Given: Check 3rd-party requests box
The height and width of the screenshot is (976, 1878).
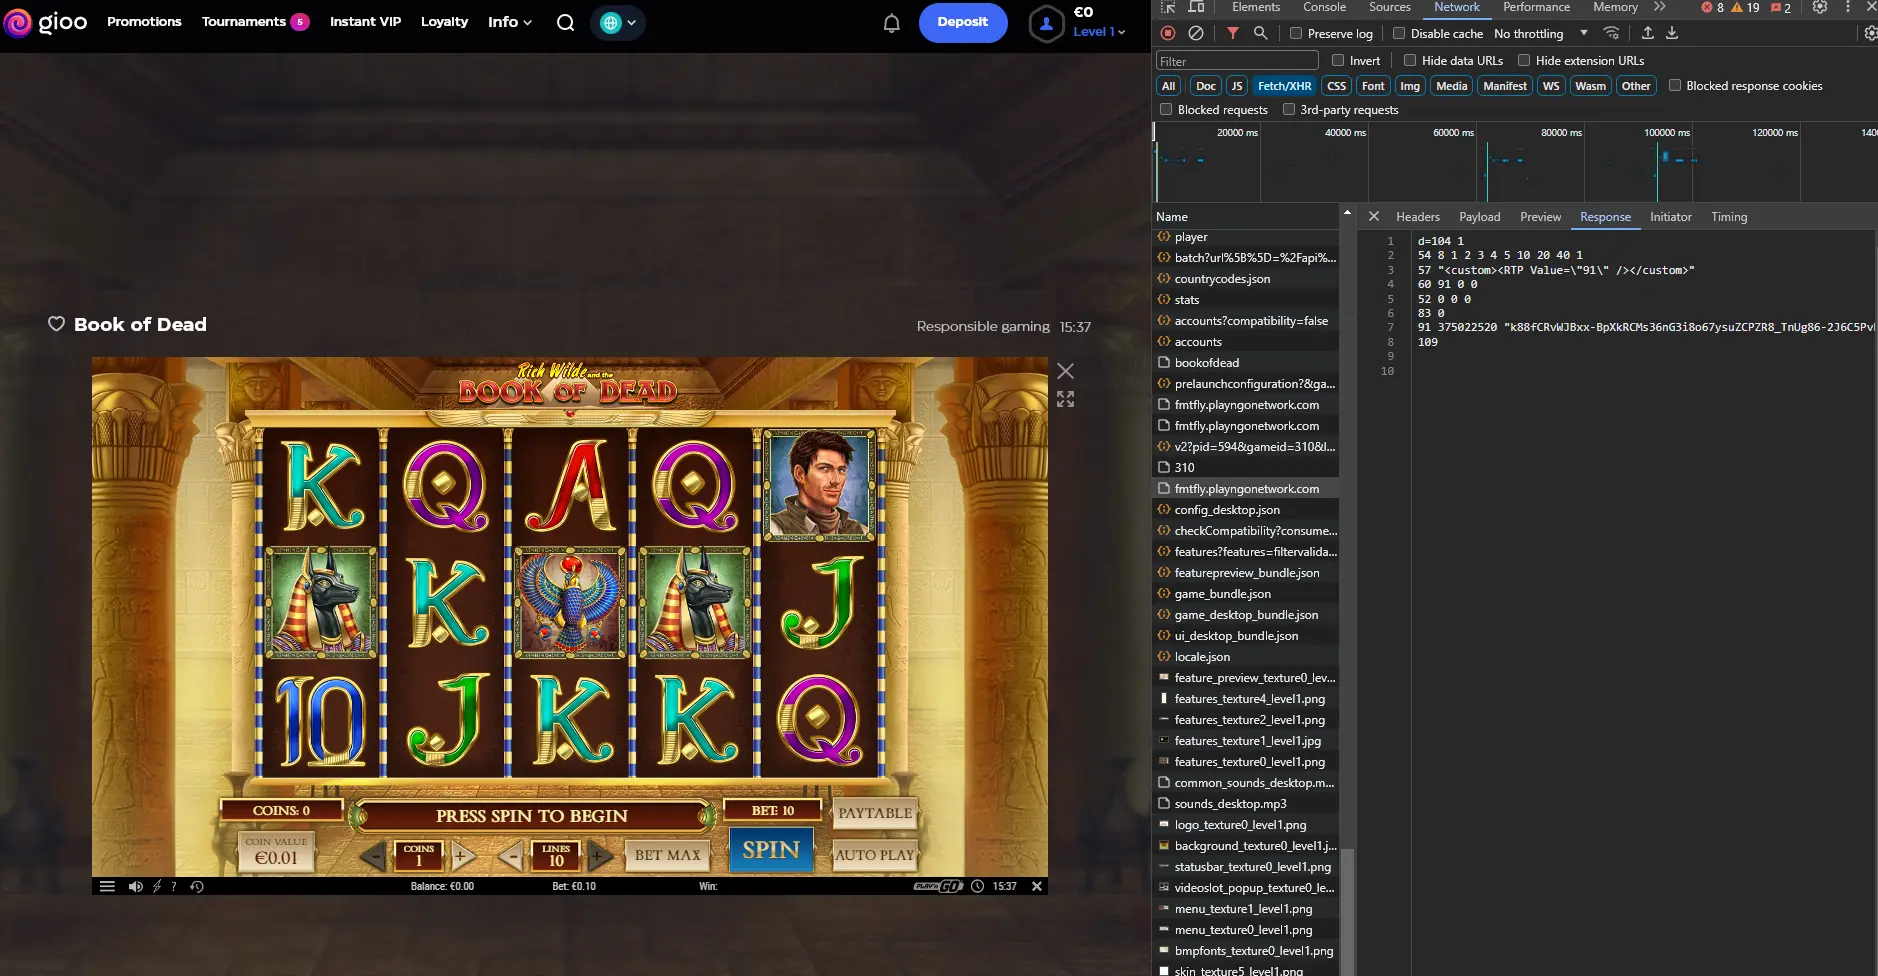Looking at the screenshot, I should click(x=1289, y=109).
